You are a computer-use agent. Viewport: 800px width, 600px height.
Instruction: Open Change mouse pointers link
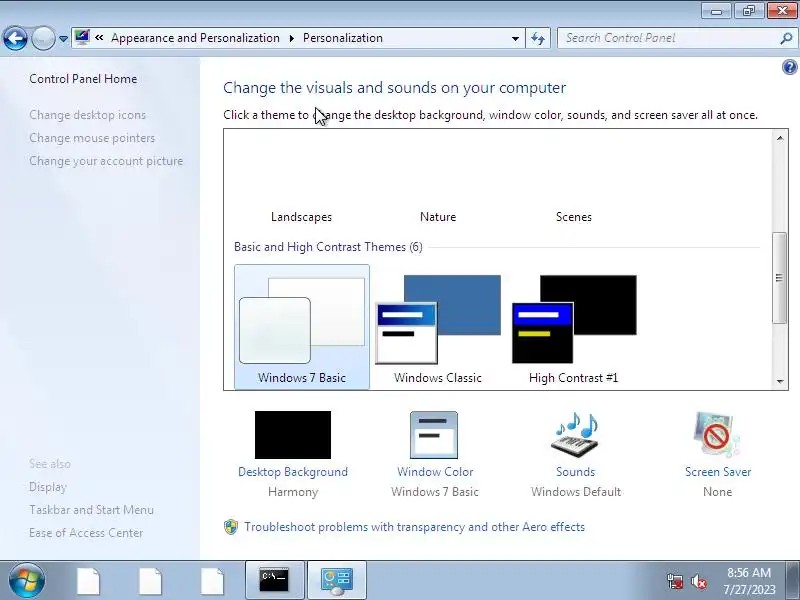(92, 138)
